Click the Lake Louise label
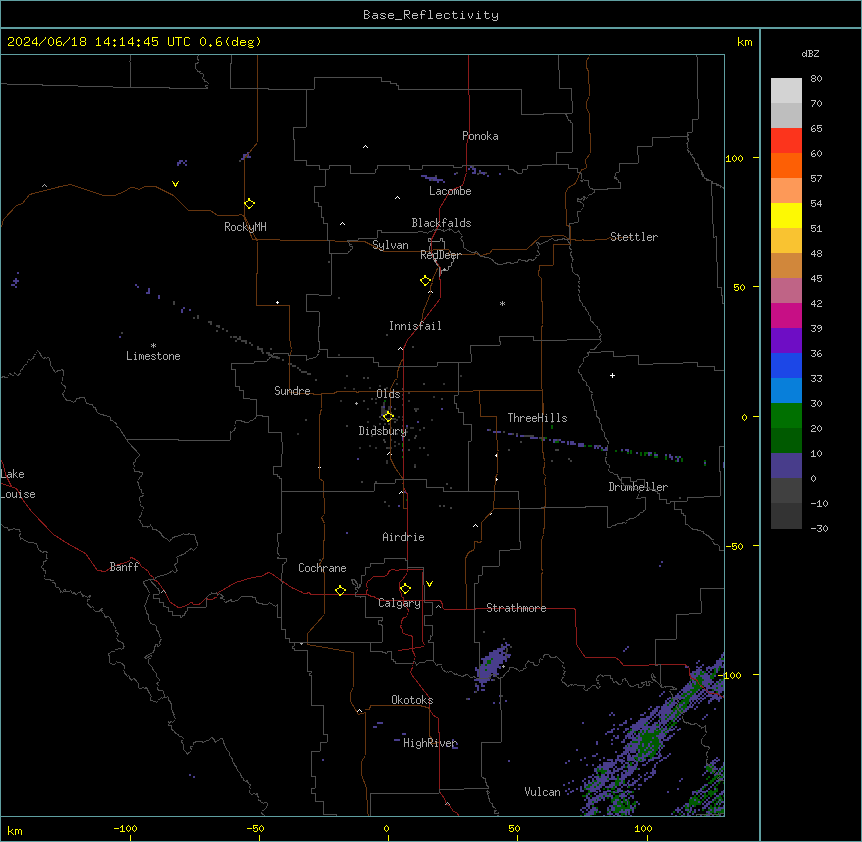This screenshot has height=842, width=862. click(x=18, y=484)
